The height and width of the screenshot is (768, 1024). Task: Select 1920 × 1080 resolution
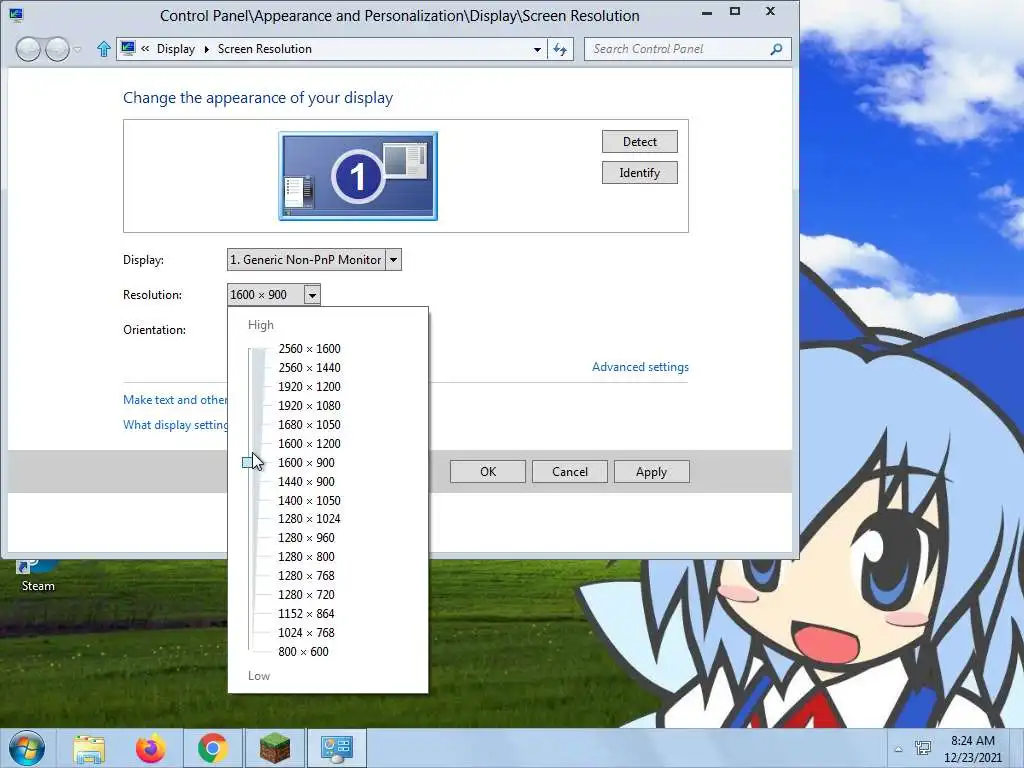coord(309,406)
